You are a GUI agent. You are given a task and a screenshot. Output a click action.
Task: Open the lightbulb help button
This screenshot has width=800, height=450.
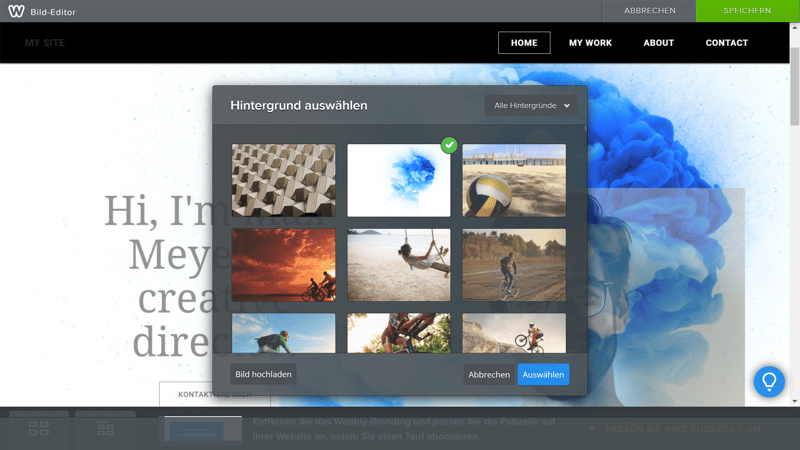(x=769, y=382)
